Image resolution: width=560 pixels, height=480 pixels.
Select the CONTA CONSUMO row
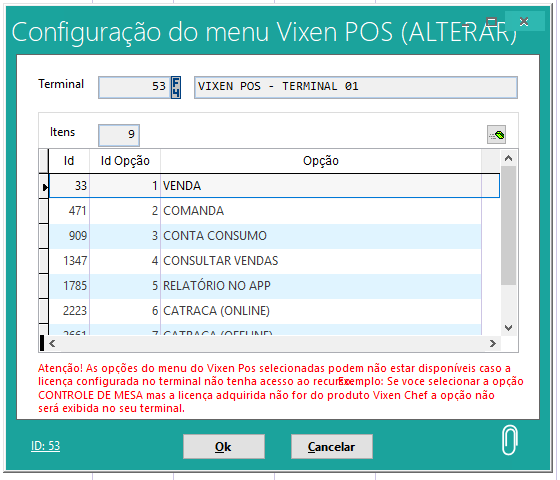[x=265, y=236]
